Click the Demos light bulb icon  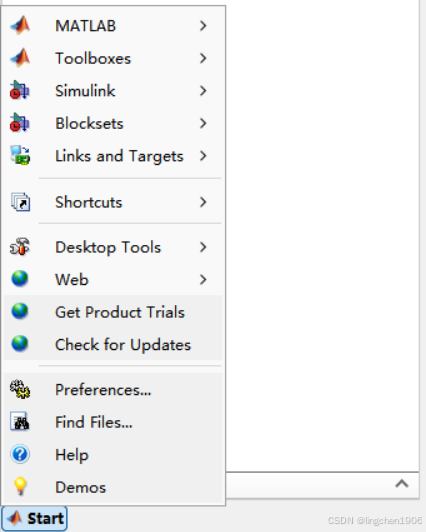pos(20,486)
